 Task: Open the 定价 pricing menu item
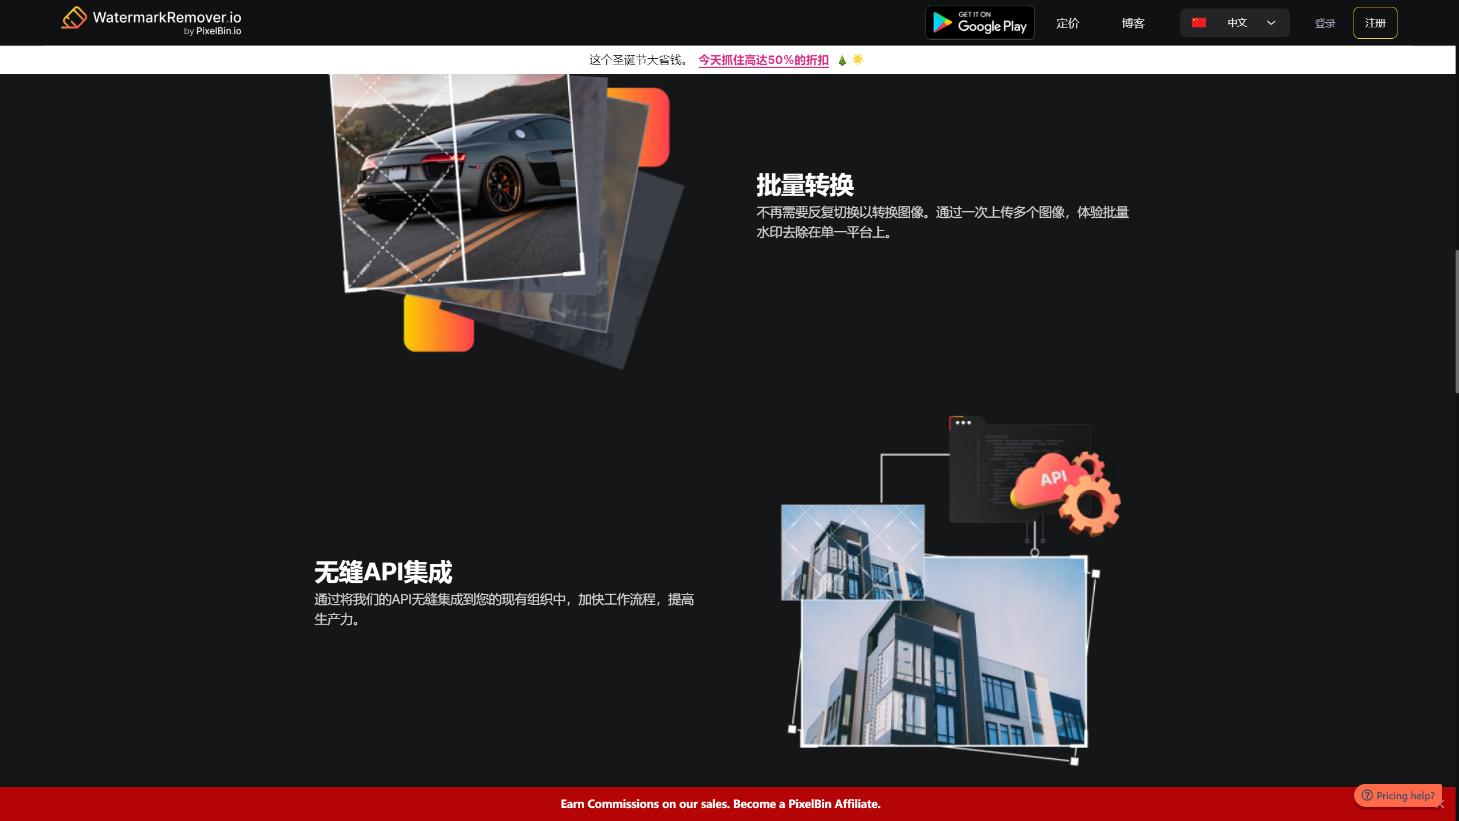[1068, 23]
